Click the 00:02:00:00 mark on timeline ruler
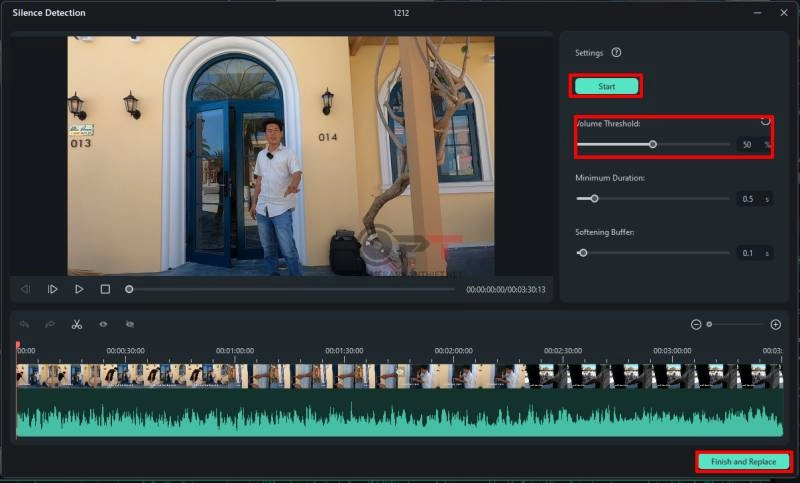The width and height of the screenshot is (800, 483). click(454, 351)
